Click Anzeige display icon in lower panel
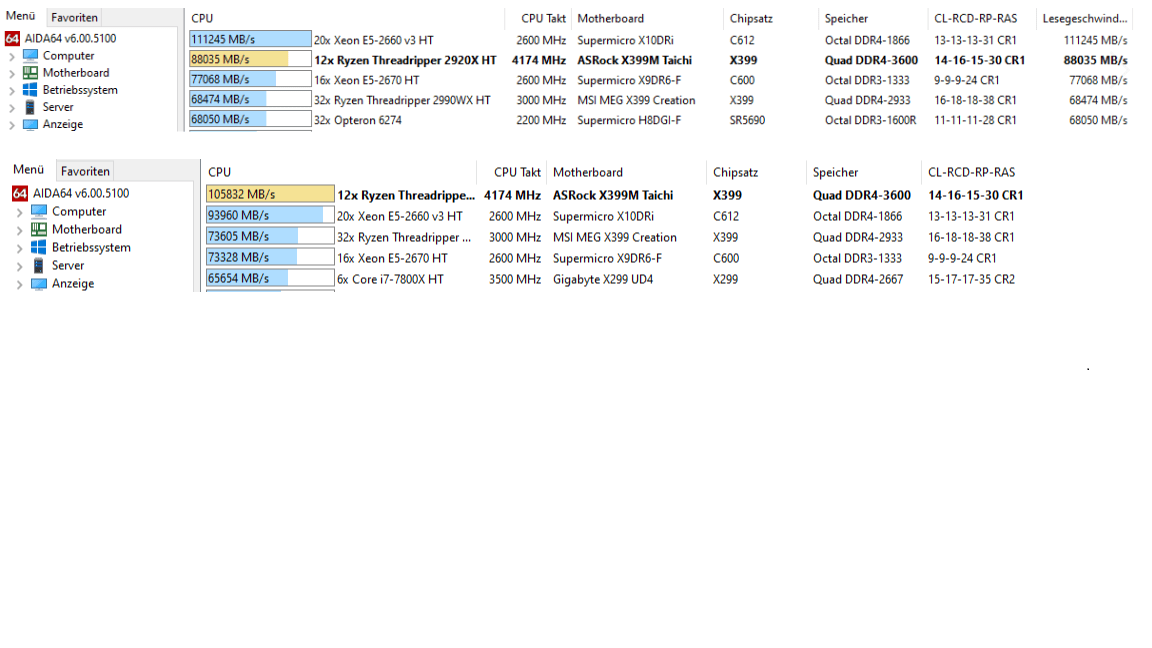Image resolution: width=1152 pixels, height=648 pixels. [39, 284]
